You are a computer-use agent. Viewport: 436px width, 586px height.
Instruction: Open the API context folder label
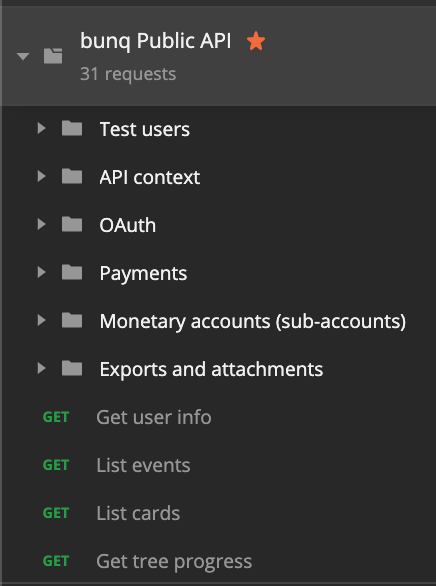point(149,177)
